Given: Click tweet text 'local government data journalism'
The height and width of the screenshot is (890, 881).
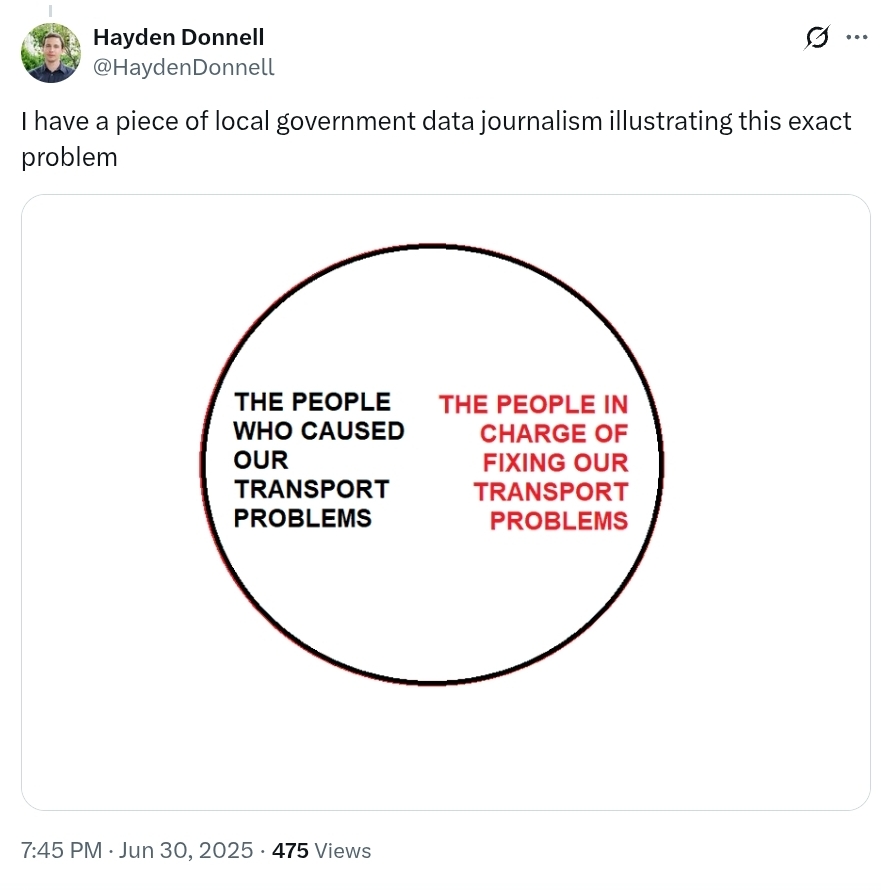Looking at the screenshot, I should click(408, 121).
